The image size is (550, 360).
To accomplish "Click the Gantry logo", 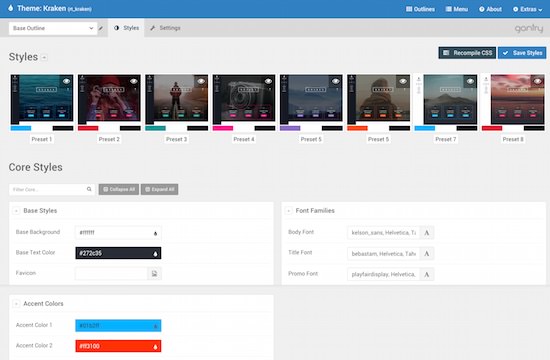I will pos(529,28).
